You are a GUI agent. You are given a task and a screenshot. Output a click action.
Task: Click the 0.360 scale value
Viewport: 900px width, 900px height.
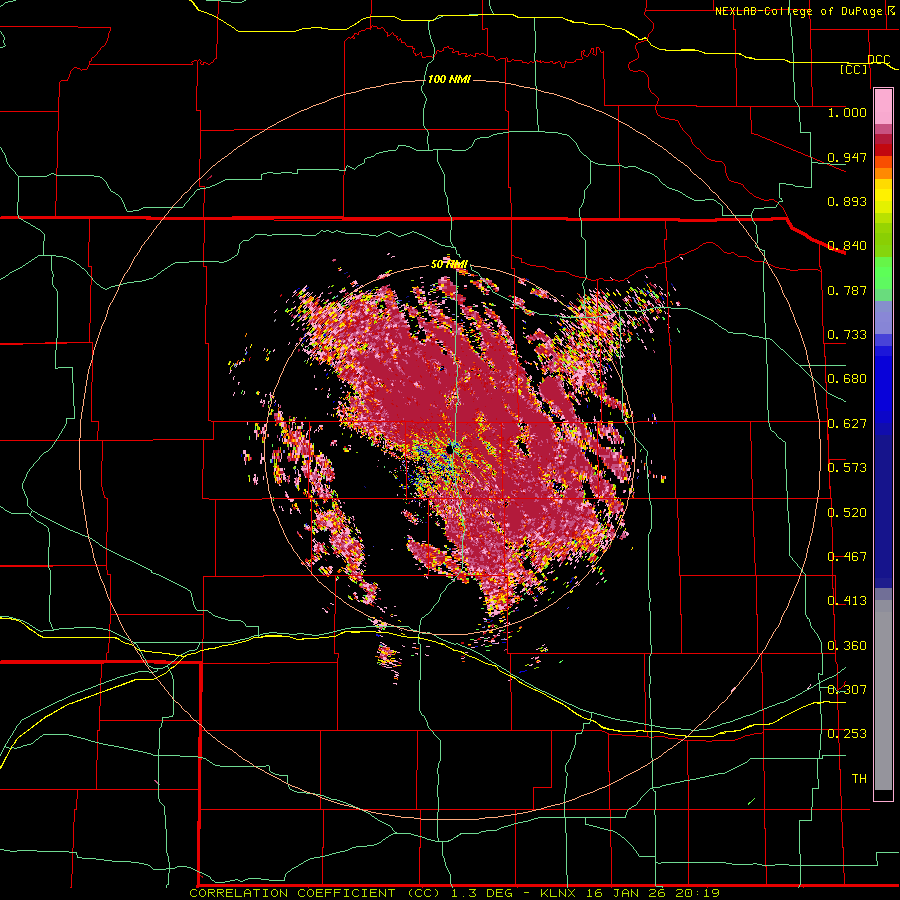(x=847, y=645)
